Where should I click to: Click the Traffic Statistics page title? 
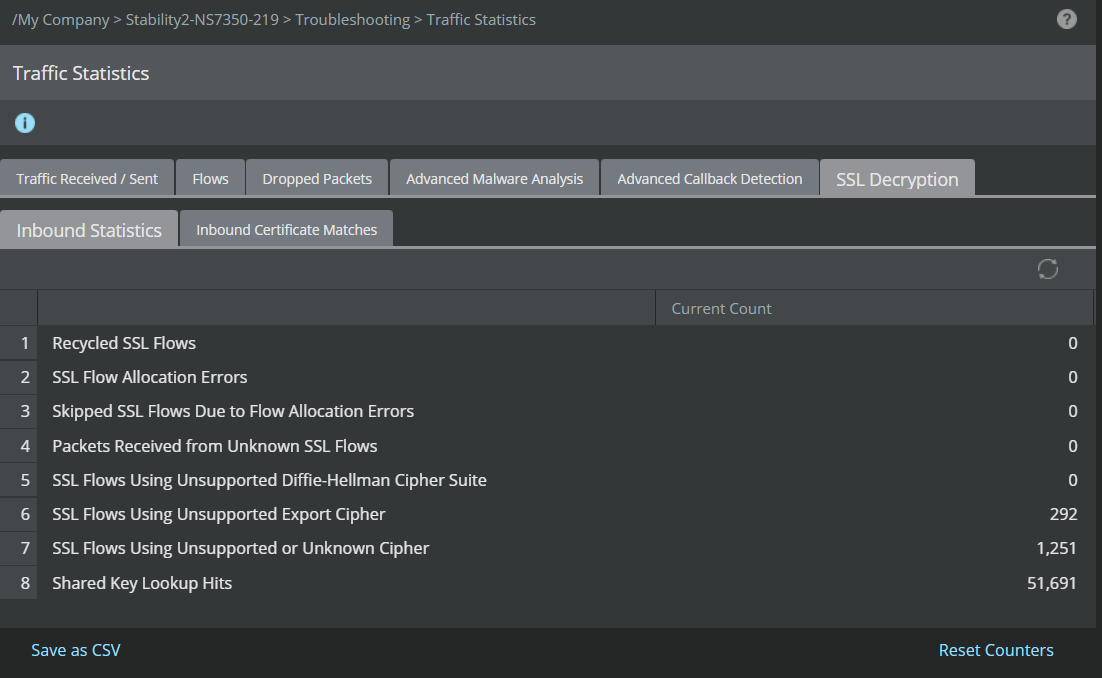pyautogui.click(x=81, y=73)
